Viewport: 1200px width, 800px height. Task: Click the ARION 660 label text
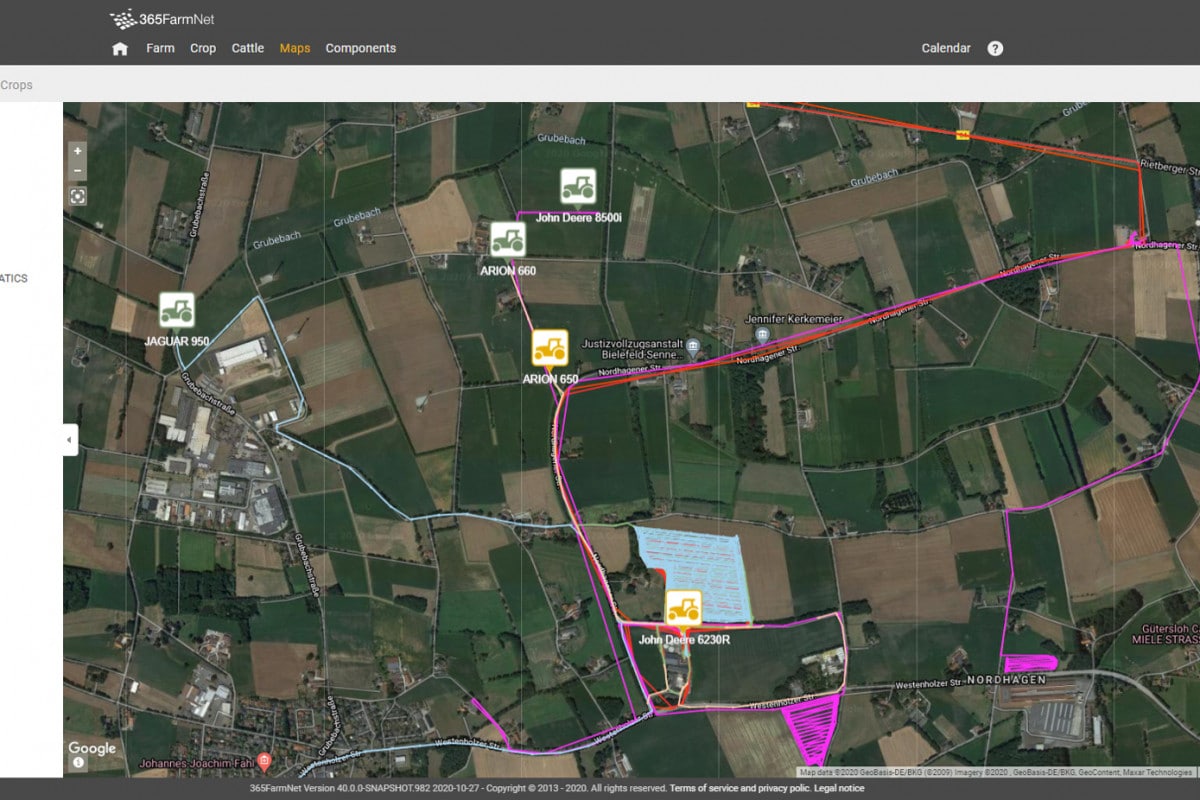508,270
